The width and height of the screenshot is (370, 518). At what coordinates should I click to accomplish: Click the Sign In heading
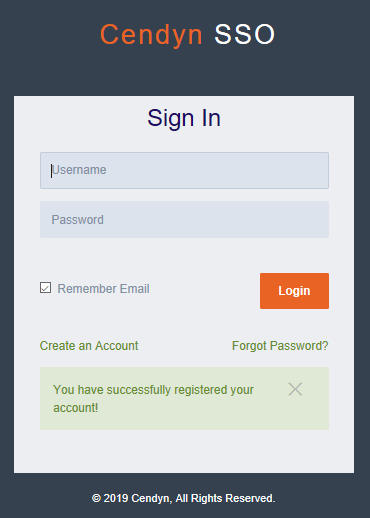point(184,118)
